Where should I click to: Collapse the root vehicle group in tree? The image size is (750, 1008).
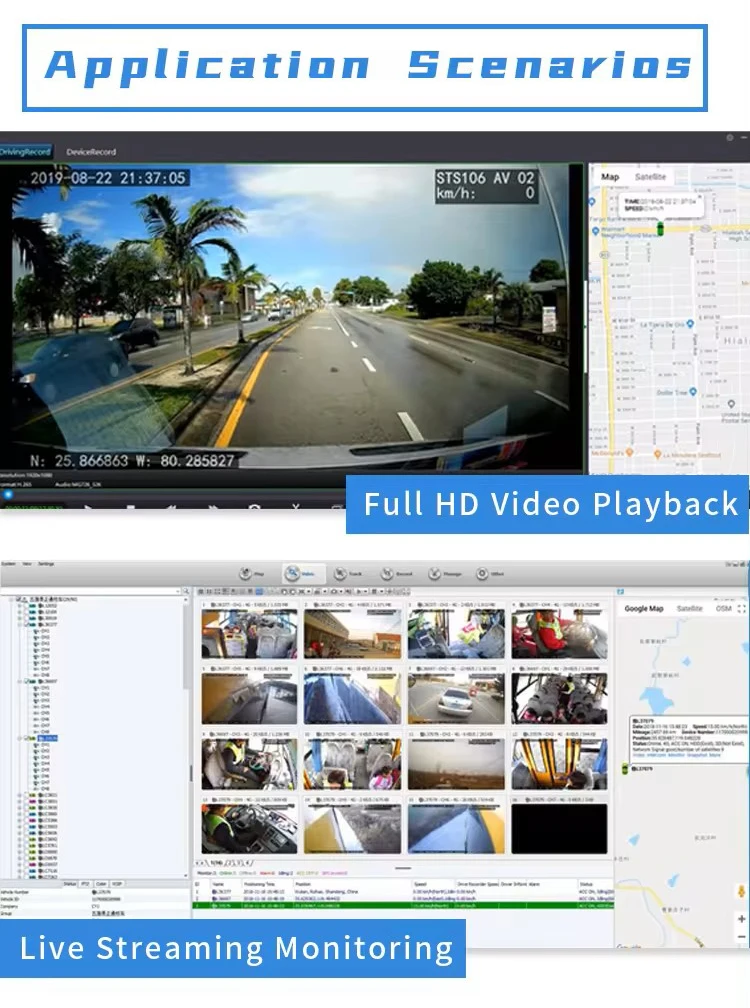click(12, 598)
